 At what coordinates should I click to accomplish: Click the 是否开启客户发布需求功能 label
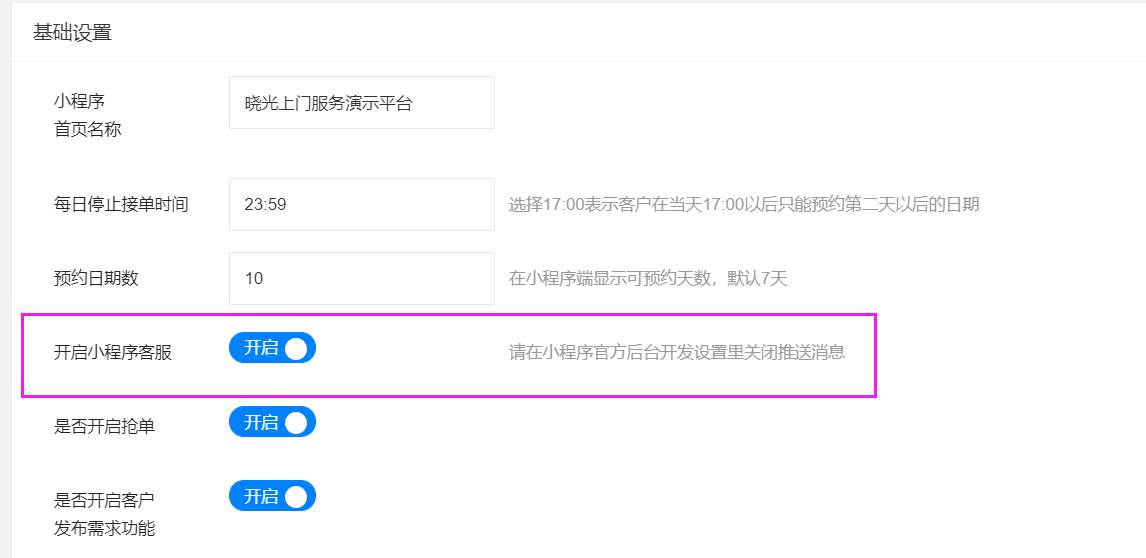(104, 514)
